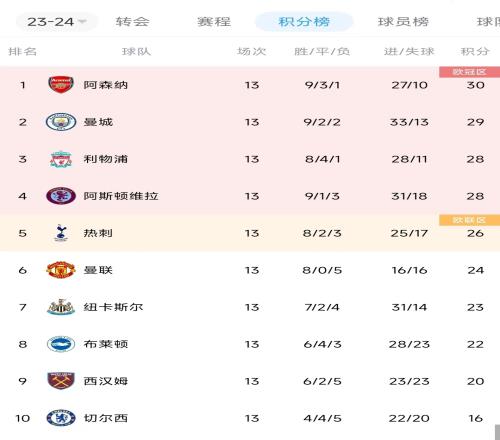This screenshot has height=440, width=500.
Task: Select West Ham United crest
Action: coord(61,381)
